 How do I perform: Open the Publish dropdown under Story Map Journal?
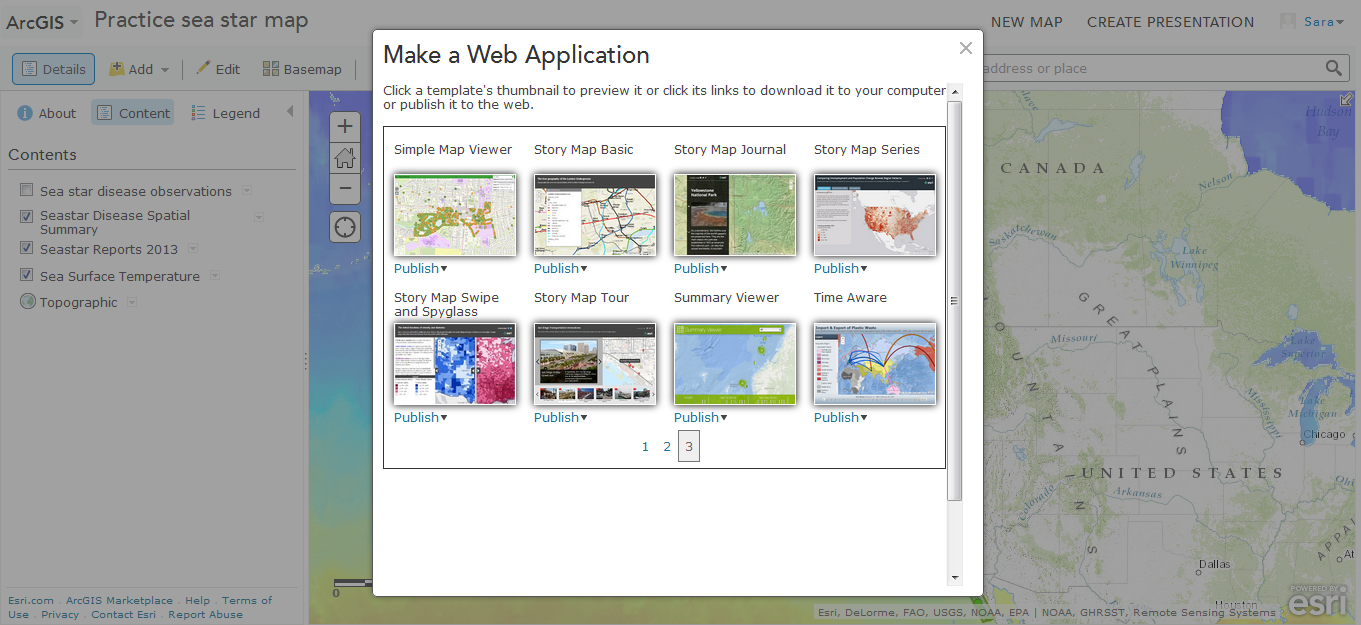700,268
